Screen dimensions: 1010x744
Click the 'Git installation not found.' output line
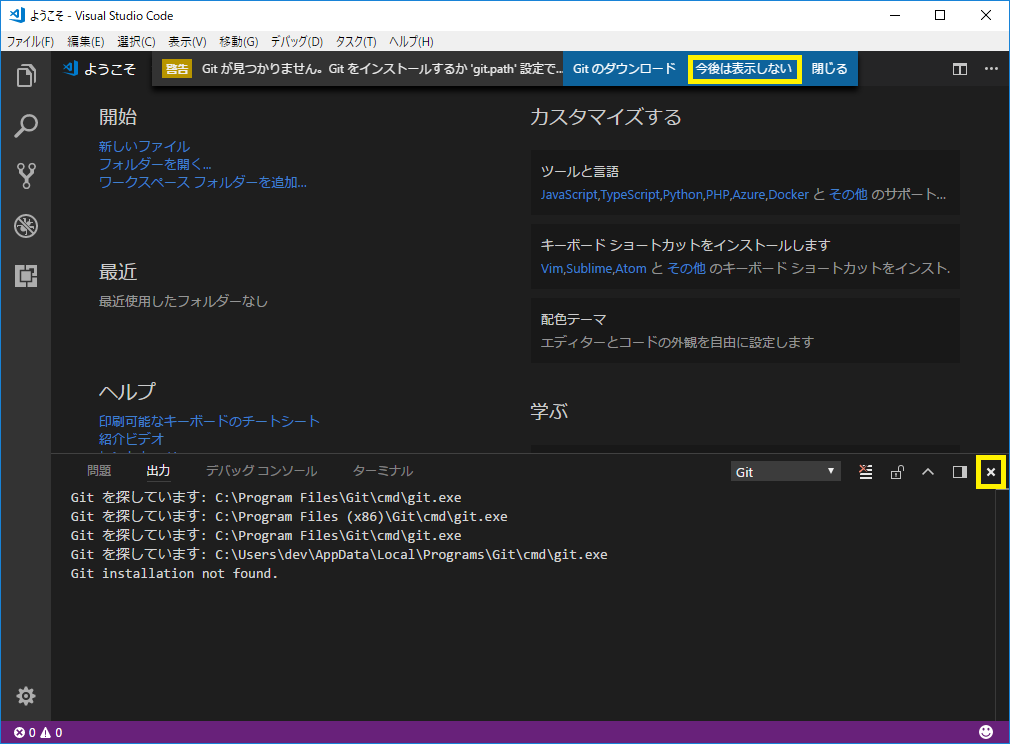(x=174, y=573)
